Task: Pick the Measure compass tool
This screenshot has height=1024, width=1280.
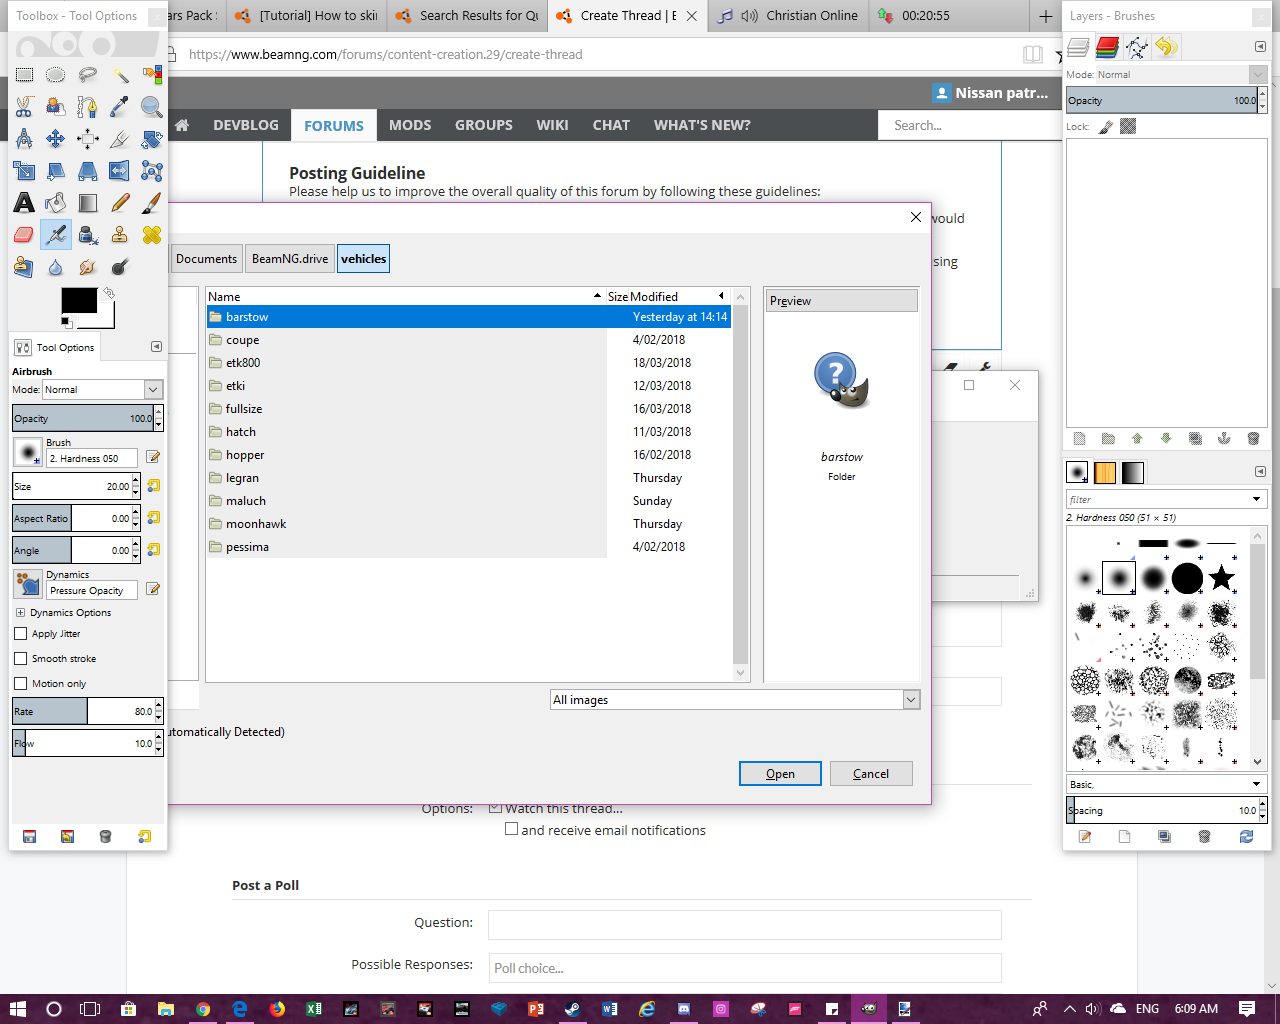Action: pyautogui.click(x=24, y=139)
